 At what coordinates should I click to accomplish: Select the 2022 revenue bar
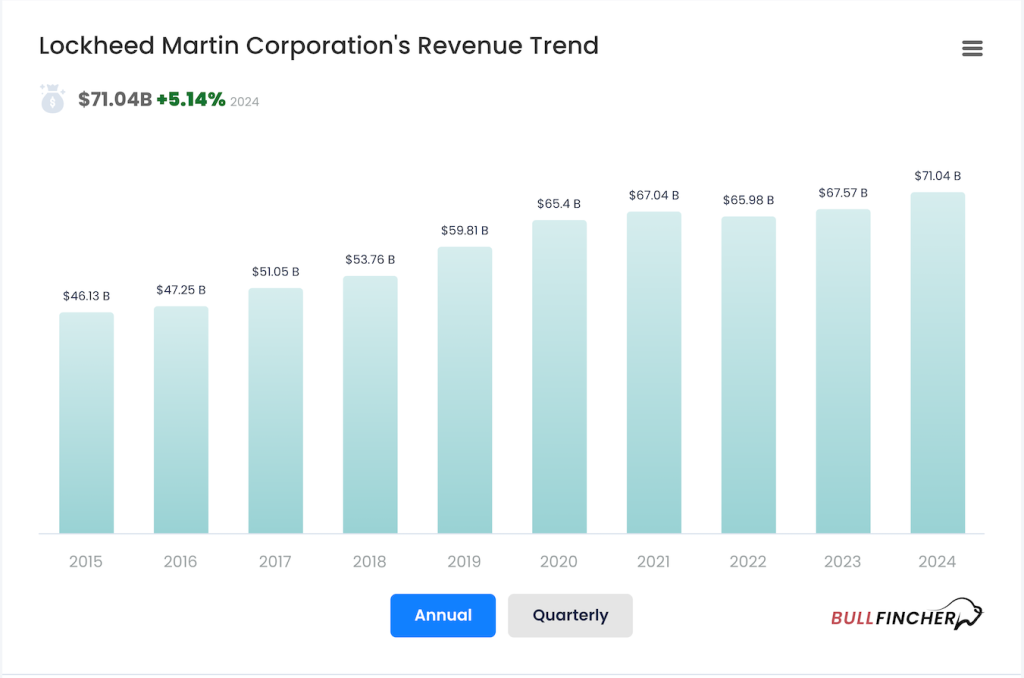[x=748, y=375]
